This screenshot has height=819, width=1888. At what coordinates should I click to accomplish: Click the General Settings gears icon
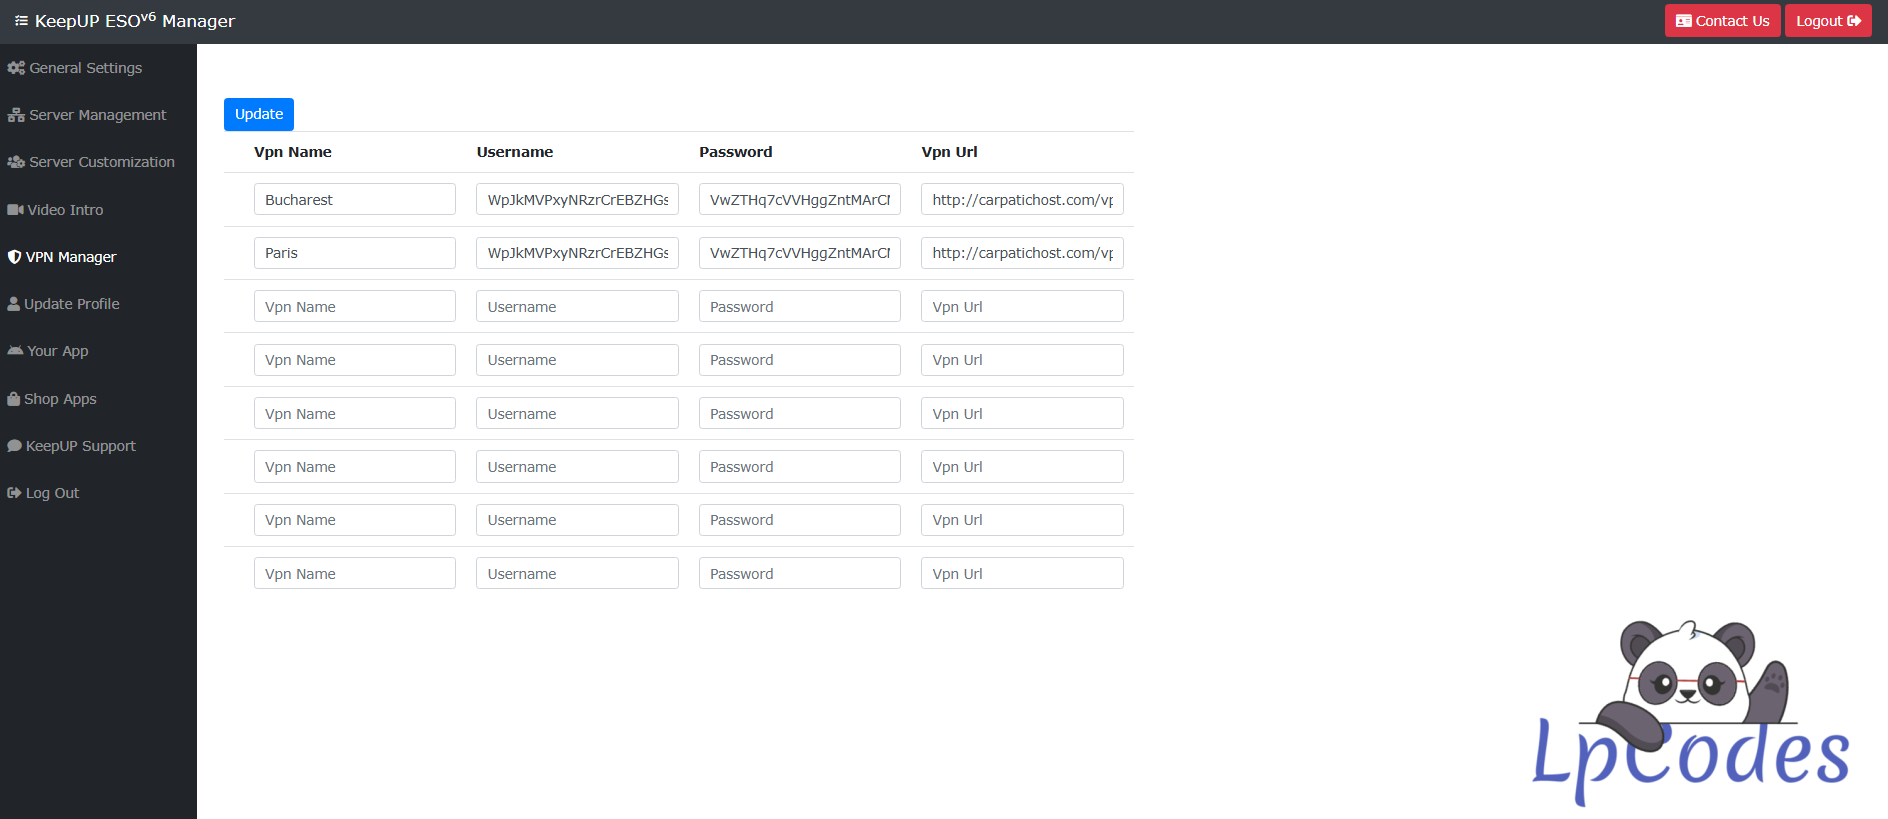click(x=16, y=68)
